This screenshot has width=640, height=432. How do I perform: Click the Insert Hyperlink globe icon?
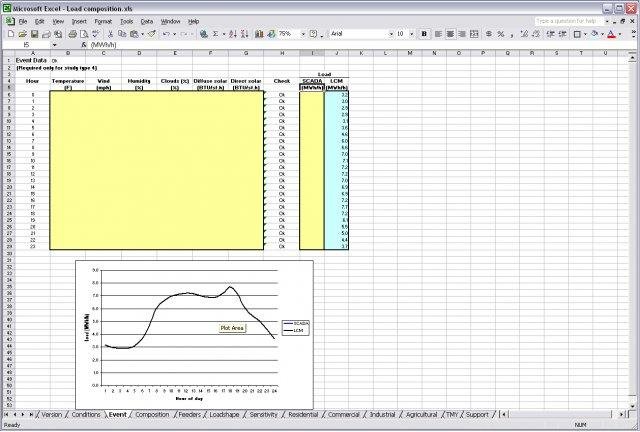203,34
